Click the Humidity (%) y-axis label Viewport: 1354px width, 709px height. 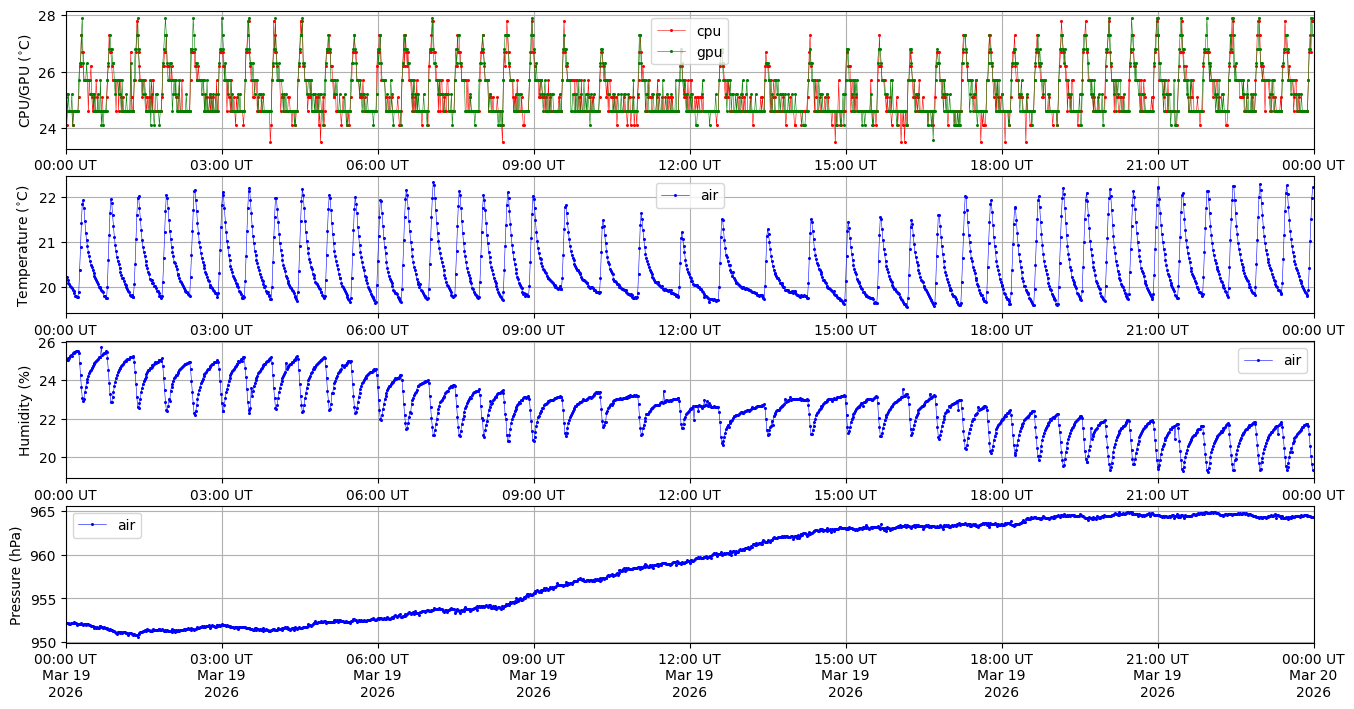point(25,410)
